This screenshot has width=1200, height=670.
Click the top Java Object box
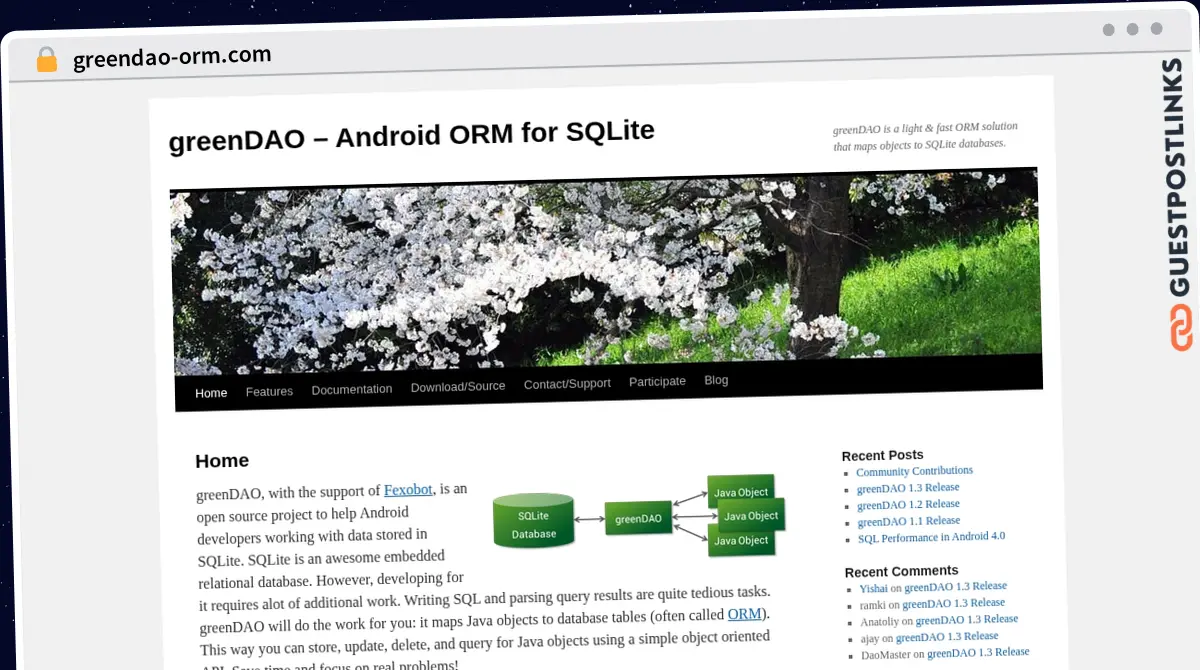740,491
